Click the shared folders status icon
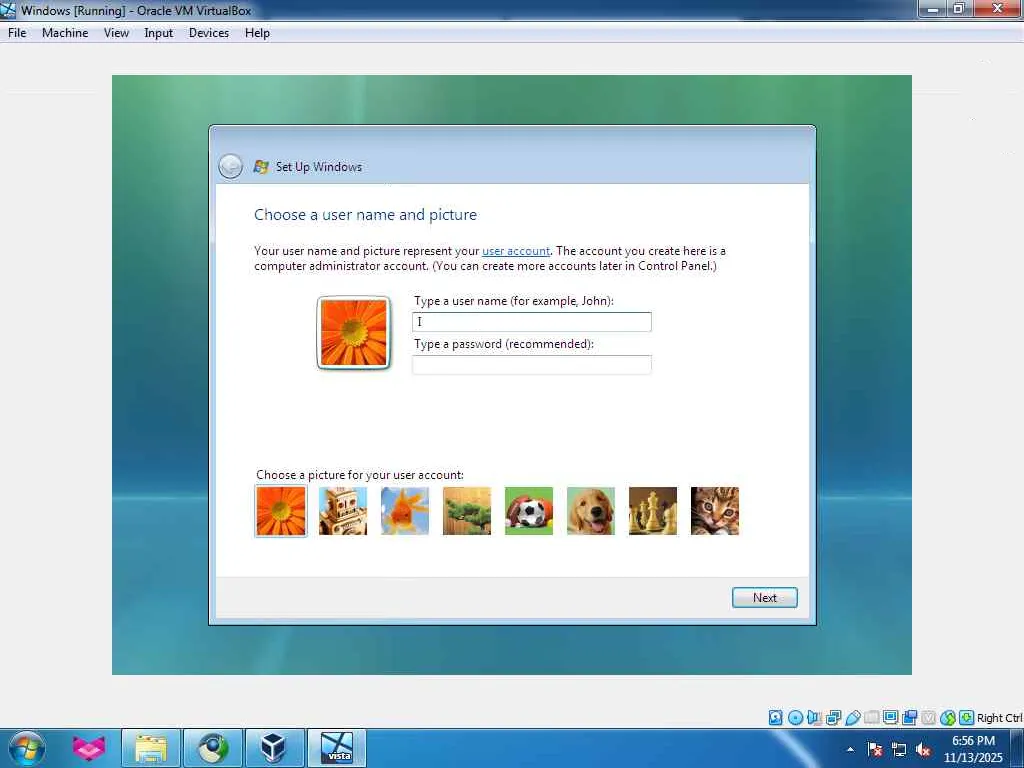Image resolution: width=1024 pixels, height=768 pixels. coord(871,718)
